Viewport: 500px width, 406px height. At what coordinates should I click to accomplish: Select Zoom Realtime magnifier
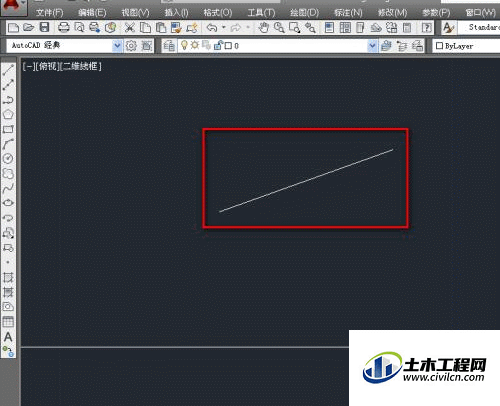point(279,27)
